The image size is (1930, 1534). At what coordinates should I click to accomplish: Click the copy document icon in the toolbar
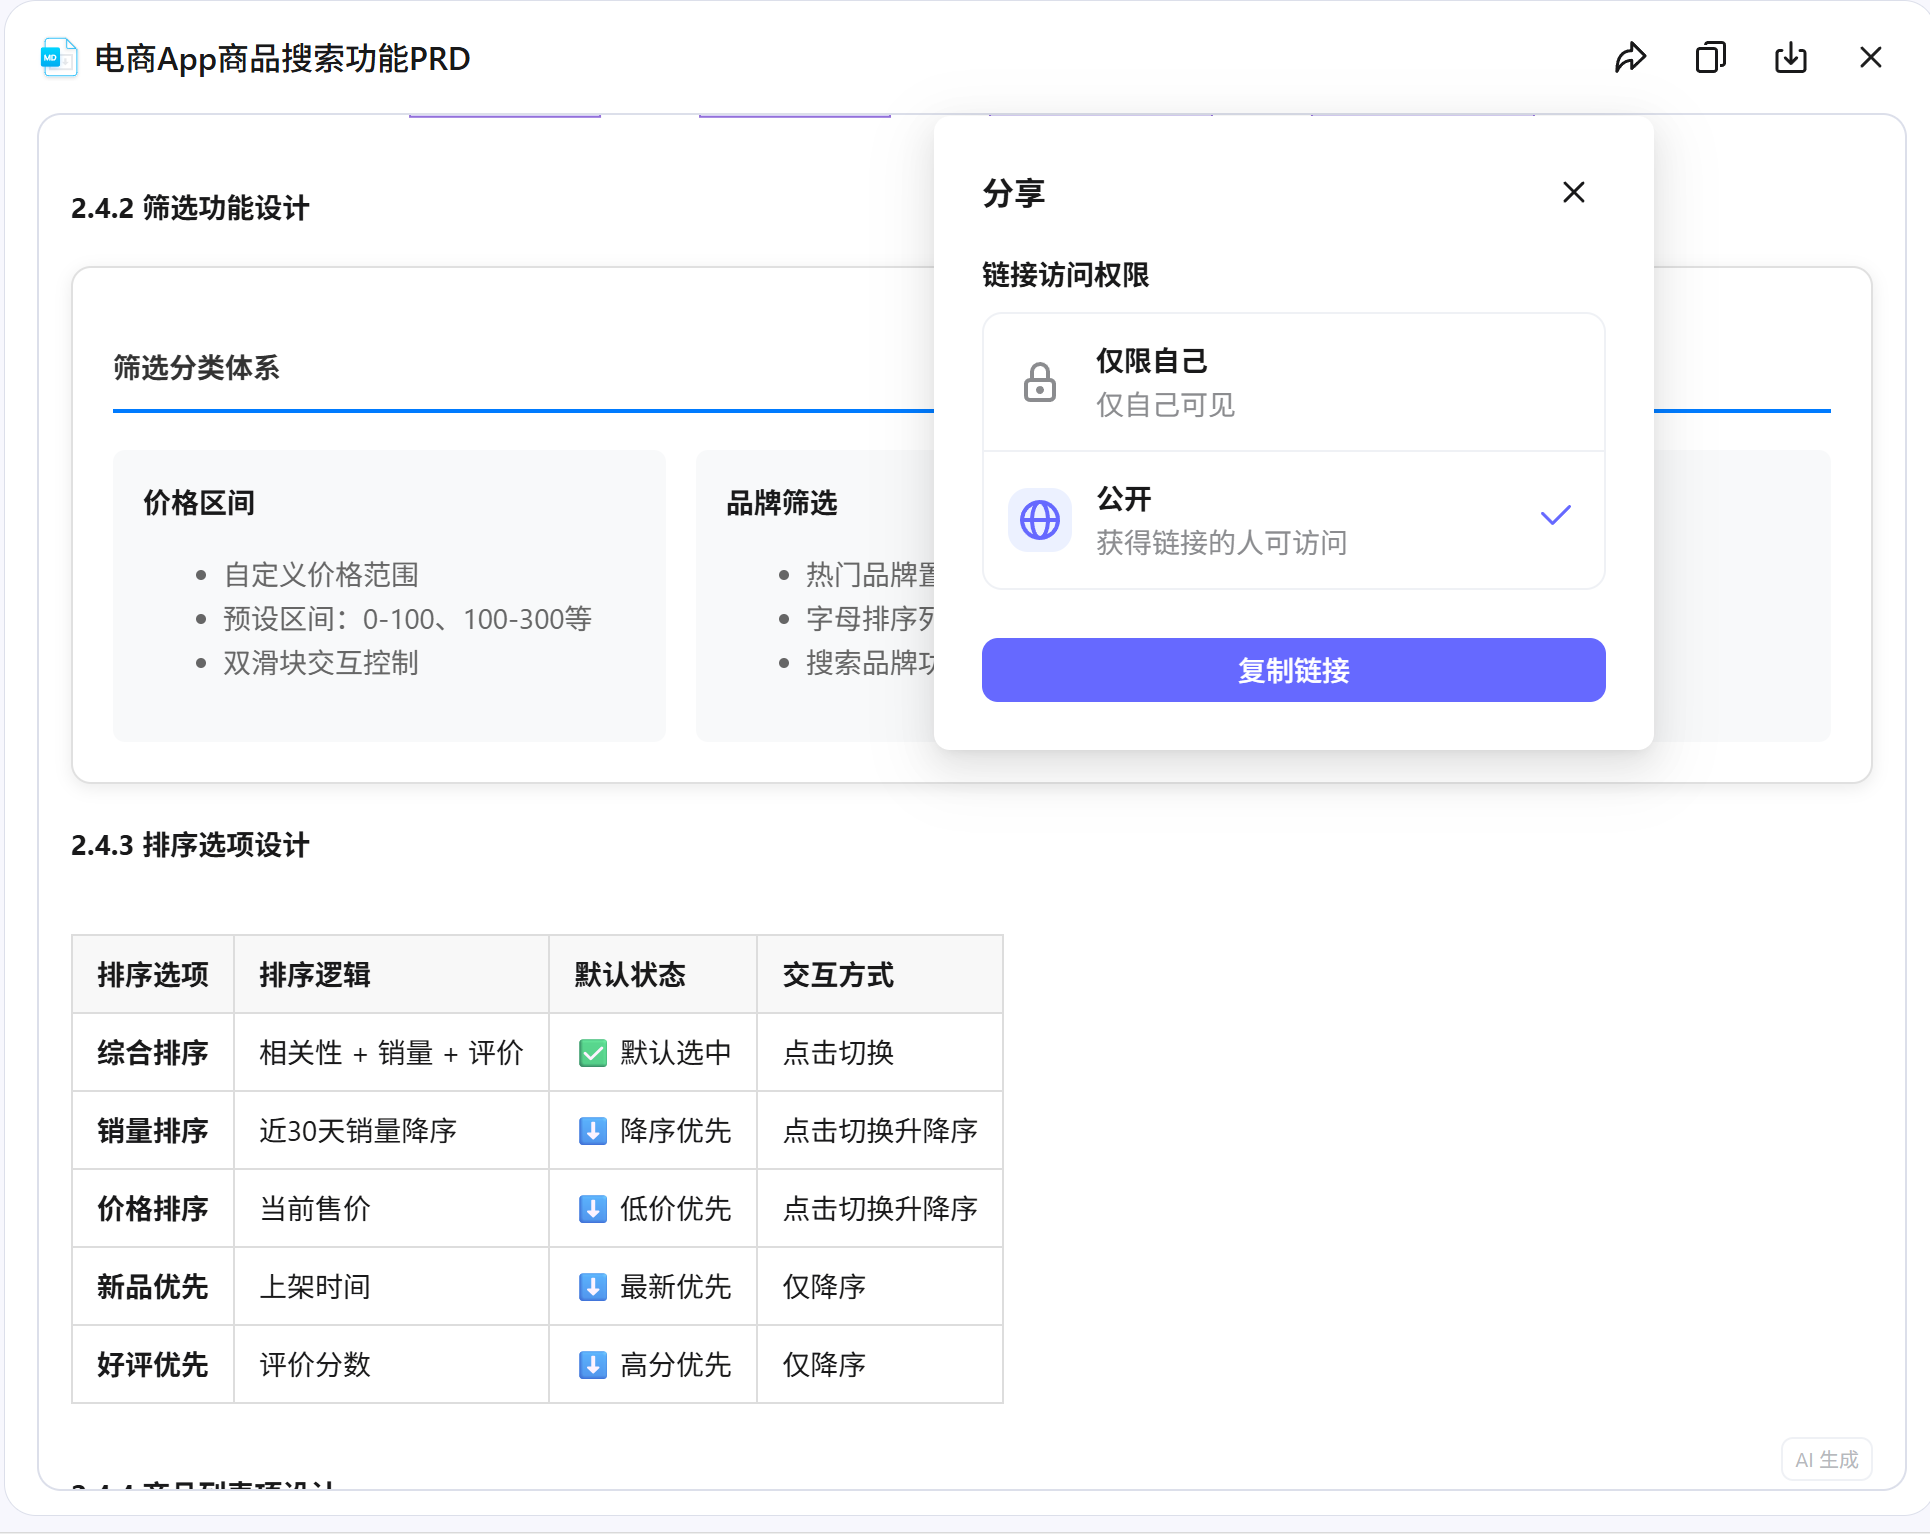[1711, 57]
